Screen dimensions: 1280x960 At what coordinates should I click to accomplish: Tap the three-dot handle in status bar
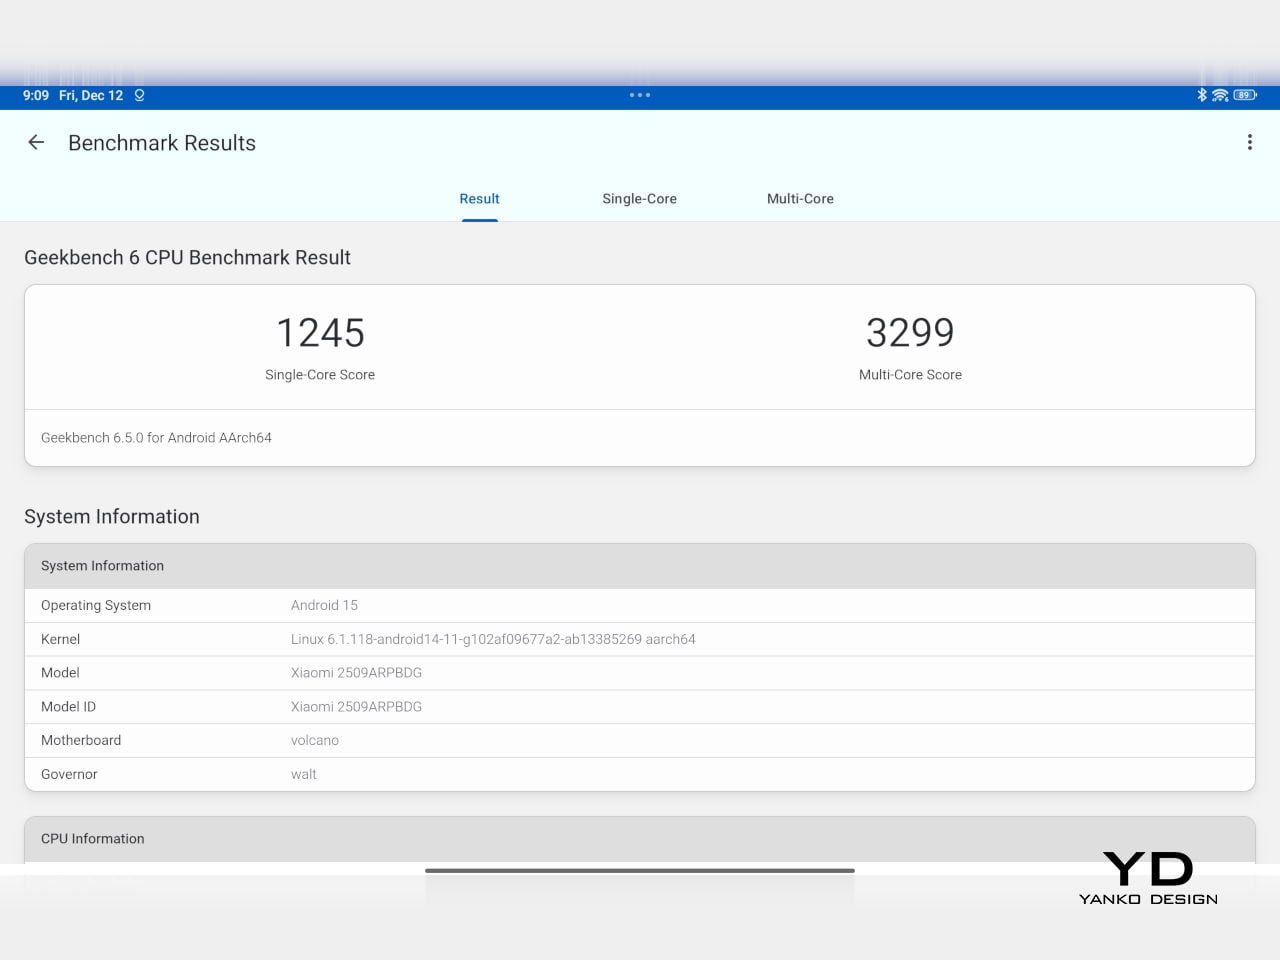pyautogui.click(x=640, y=95)
